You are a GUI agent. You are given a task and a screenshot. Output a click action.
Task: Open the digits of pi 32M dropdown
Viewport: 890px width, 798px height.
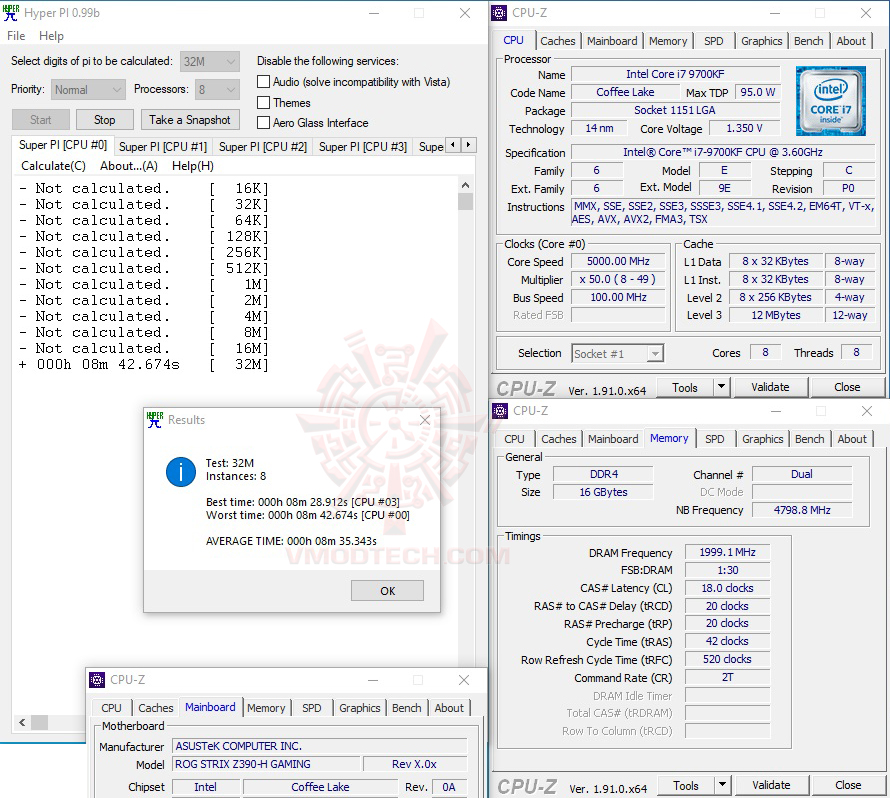tap(210, 61)
